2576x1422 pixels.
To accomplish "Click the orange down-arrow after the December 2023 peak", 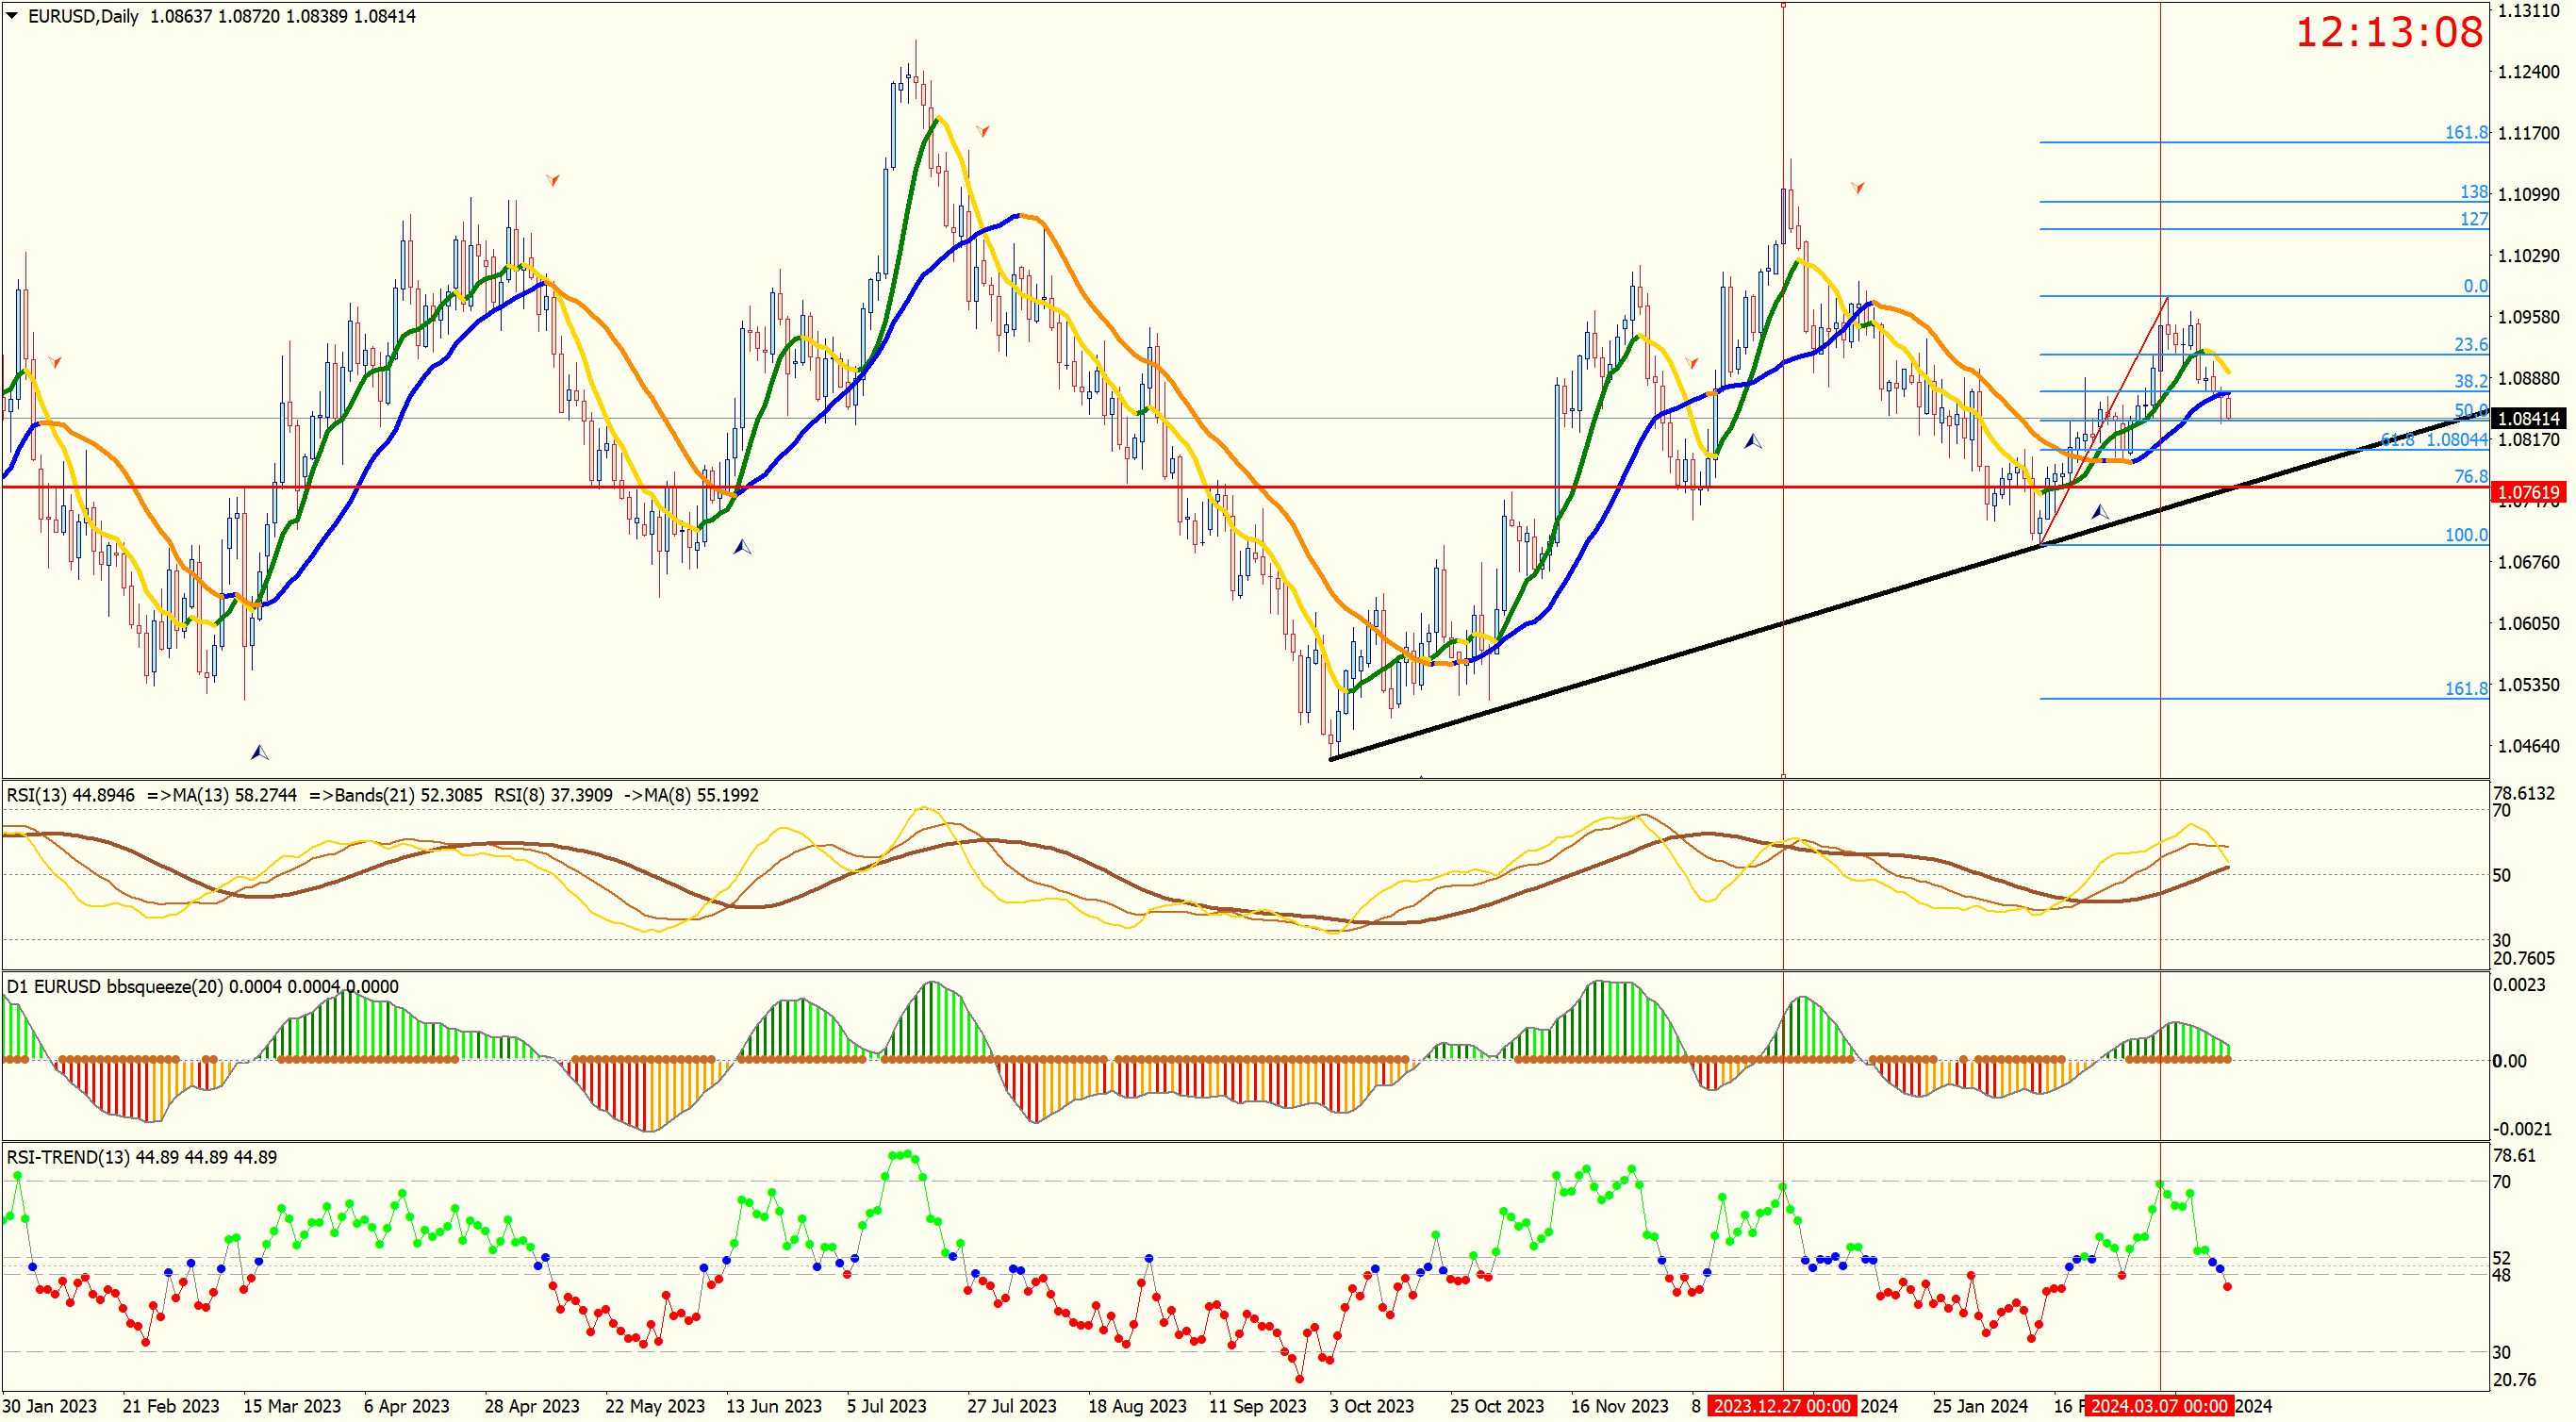I will [1857, 187].
